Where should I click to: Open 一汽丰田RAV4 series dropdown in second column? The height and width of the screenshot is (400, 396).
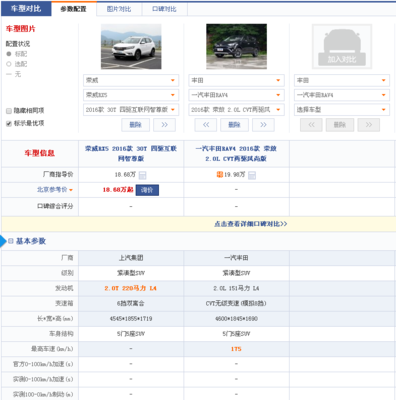[236, 95]
